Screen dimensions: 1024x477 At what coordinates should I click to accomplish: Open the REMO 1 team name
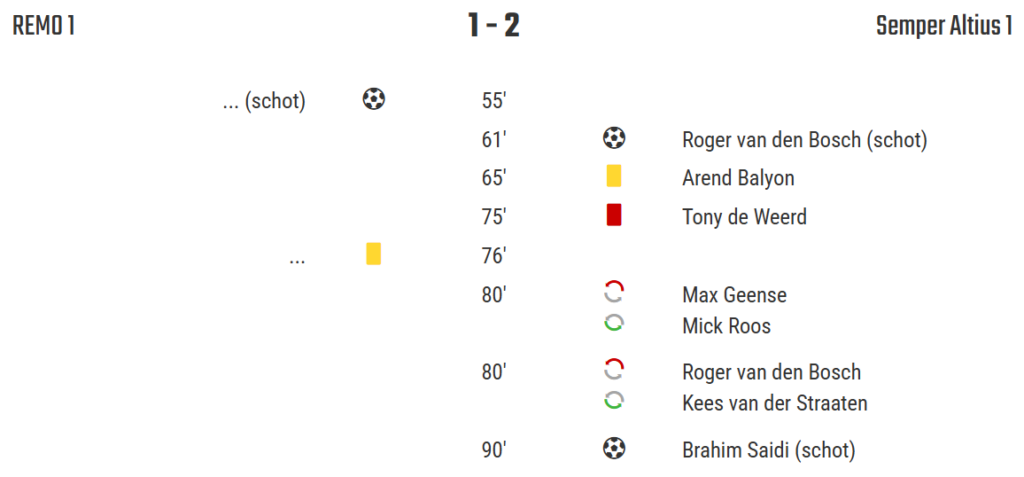click(x=44, y=27)
